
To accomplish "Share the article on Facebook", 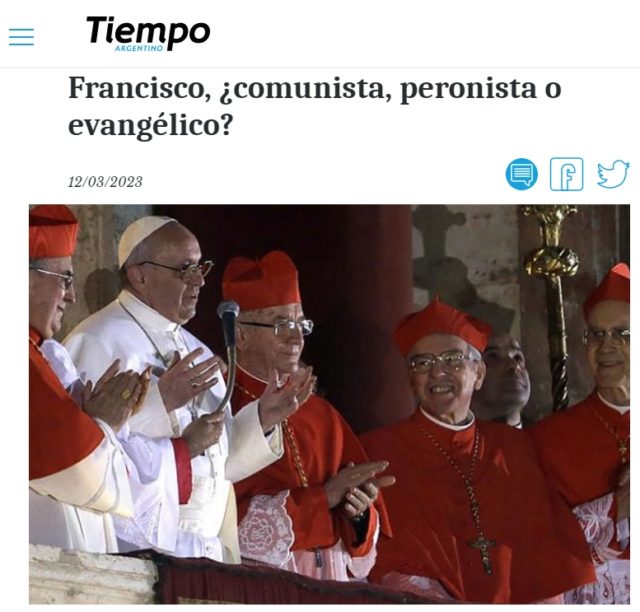I will (x=567, y=174).
